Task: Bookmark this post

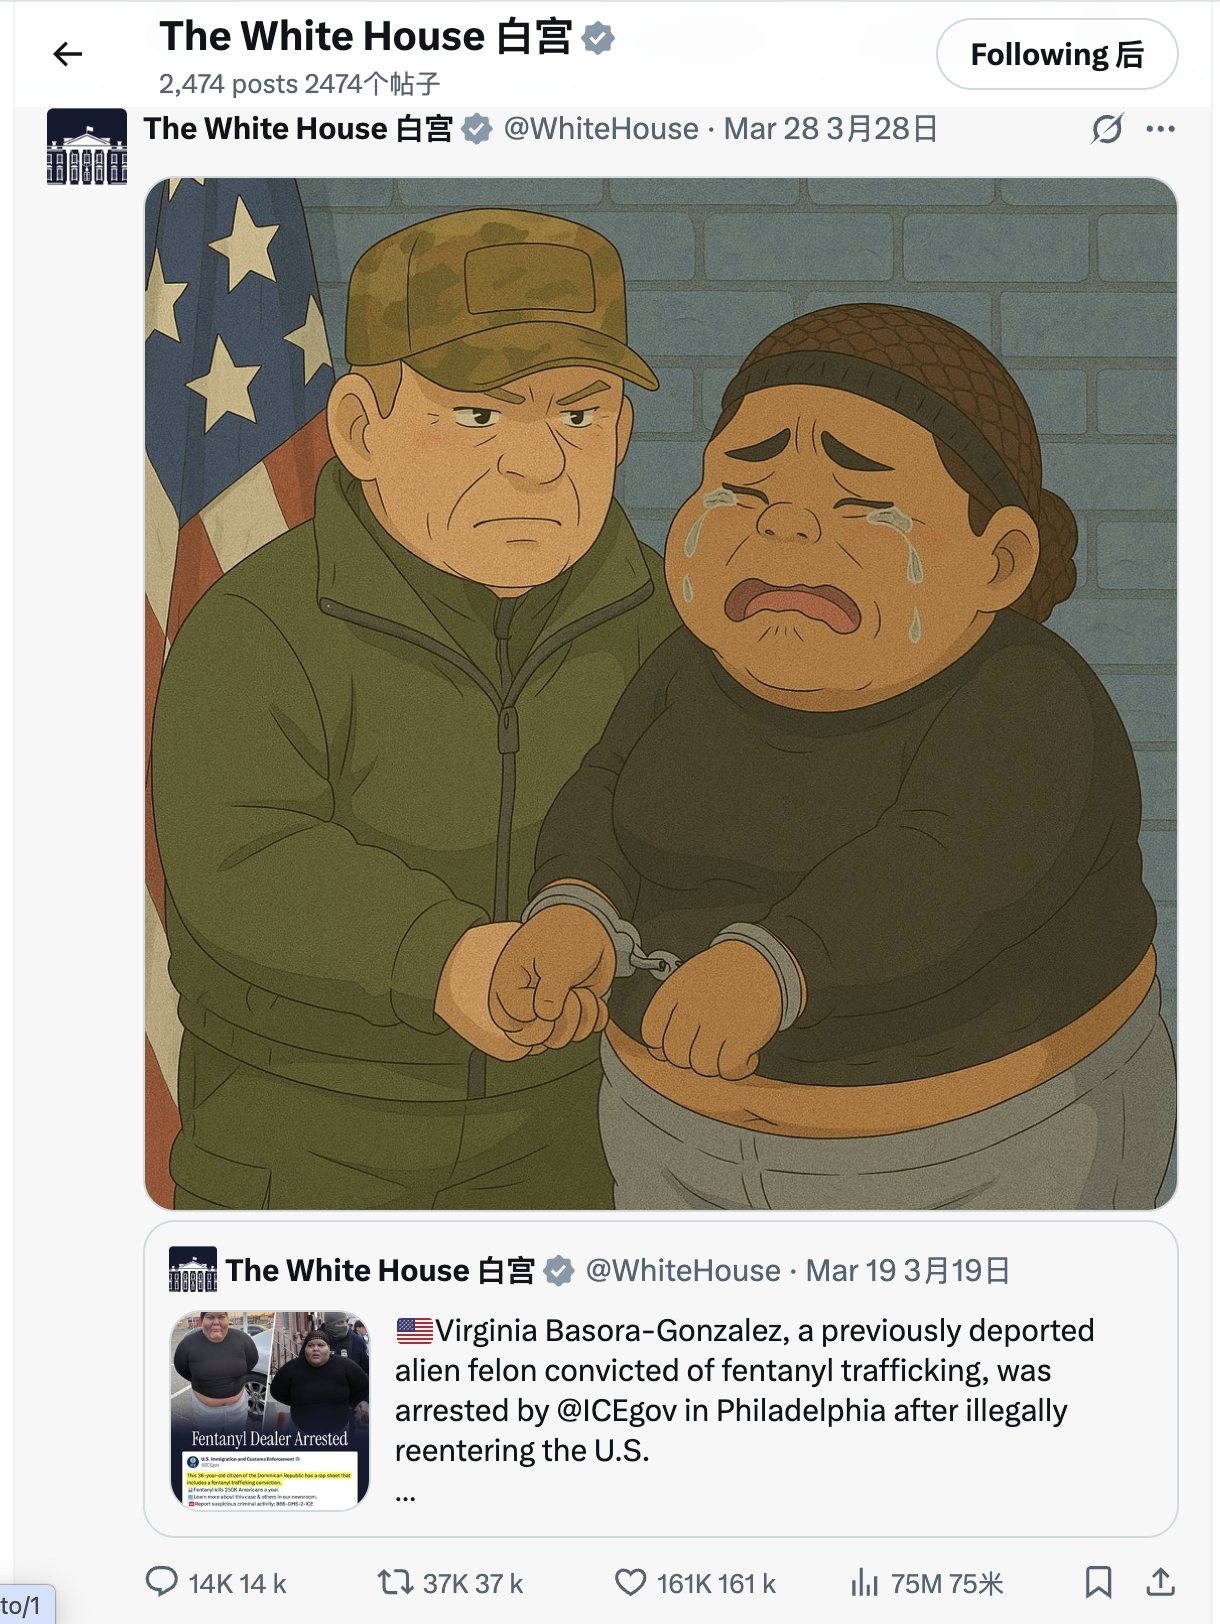Action: click(1098, 1581)
